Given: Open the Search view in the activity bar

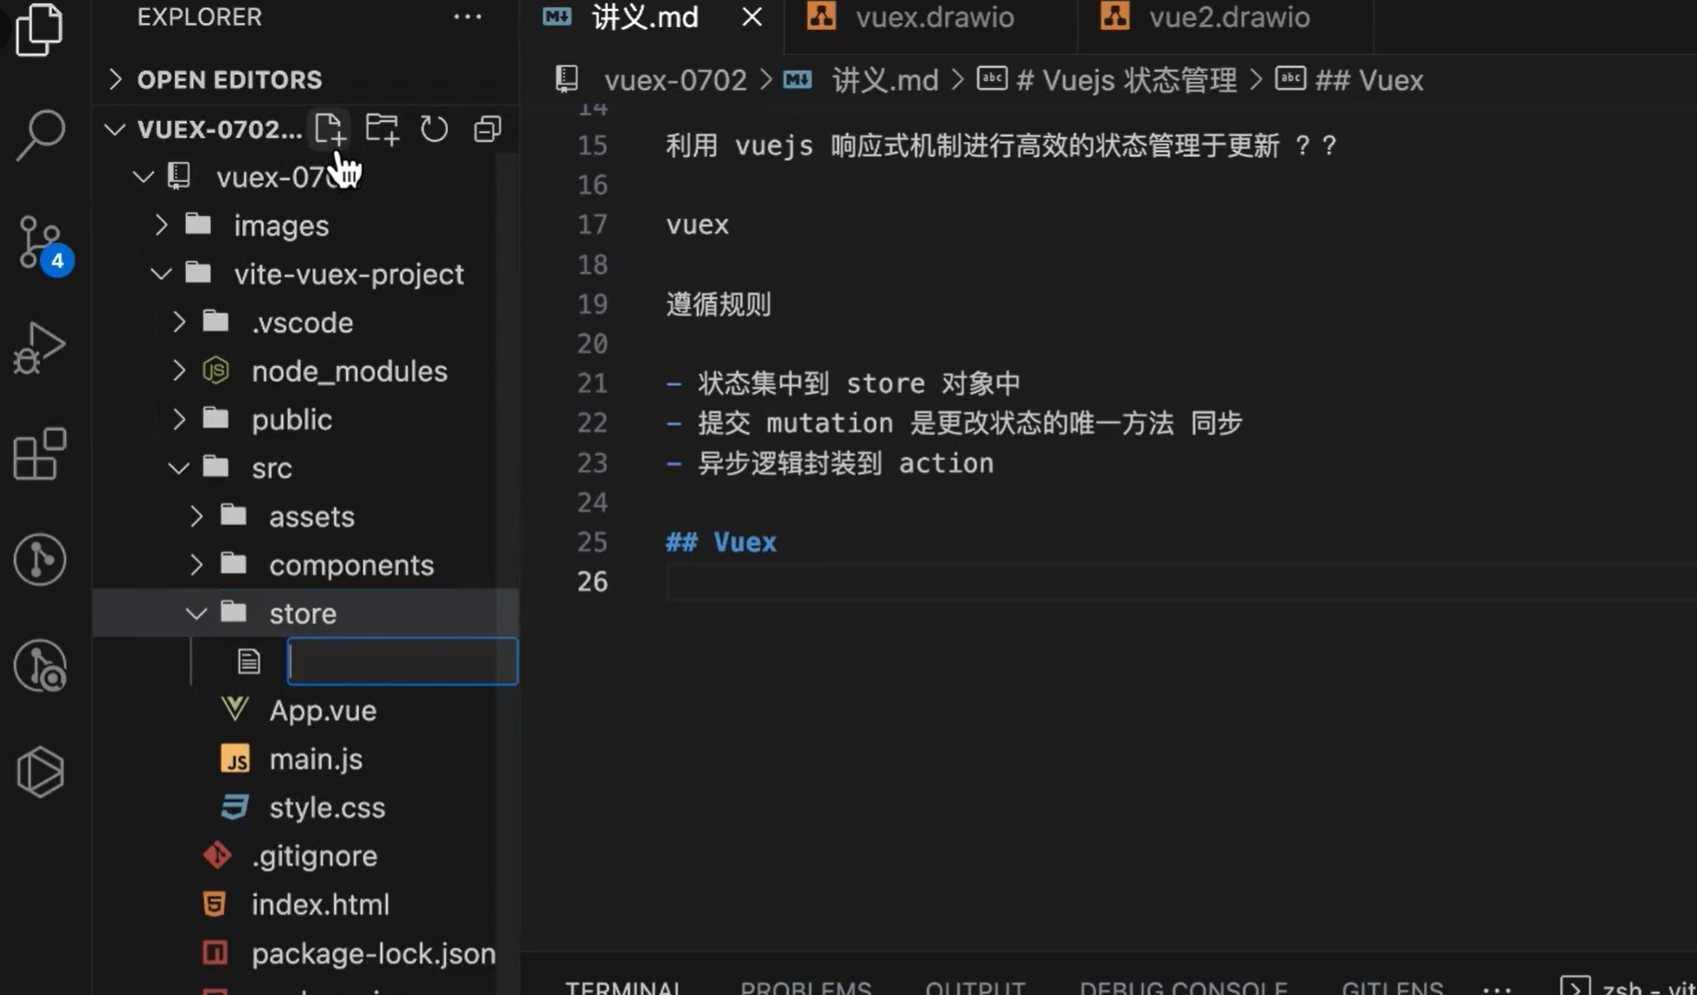Looking at the screenshot, I should [x=40, y=133].
